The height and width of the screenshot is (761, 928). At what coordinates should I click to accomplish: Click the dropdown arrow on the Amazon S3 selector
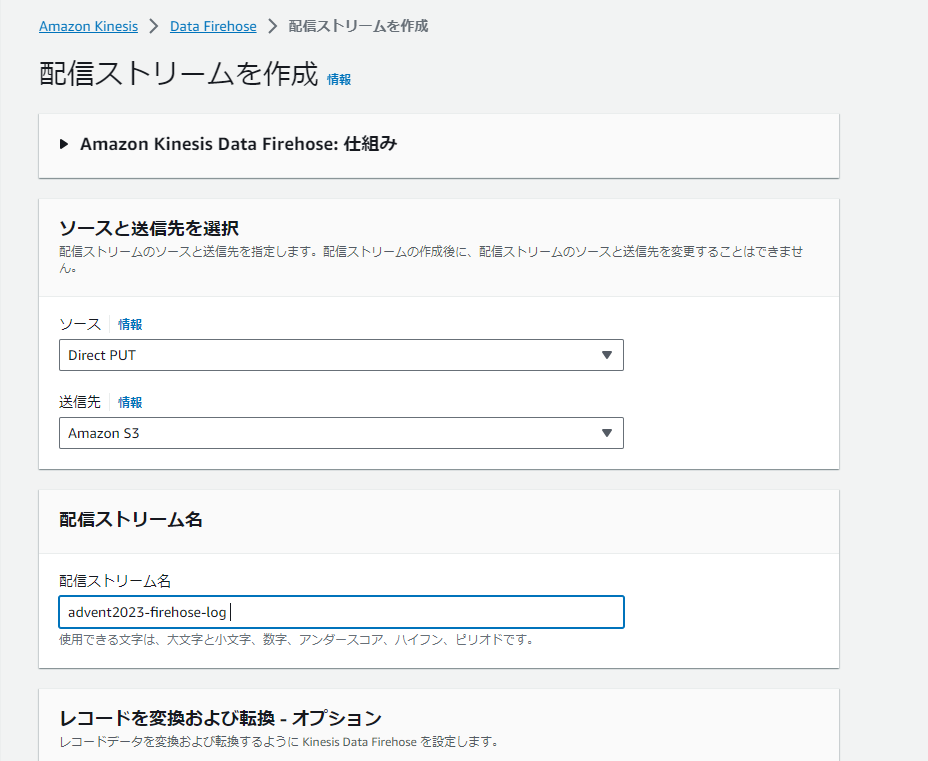pos(606,433)
